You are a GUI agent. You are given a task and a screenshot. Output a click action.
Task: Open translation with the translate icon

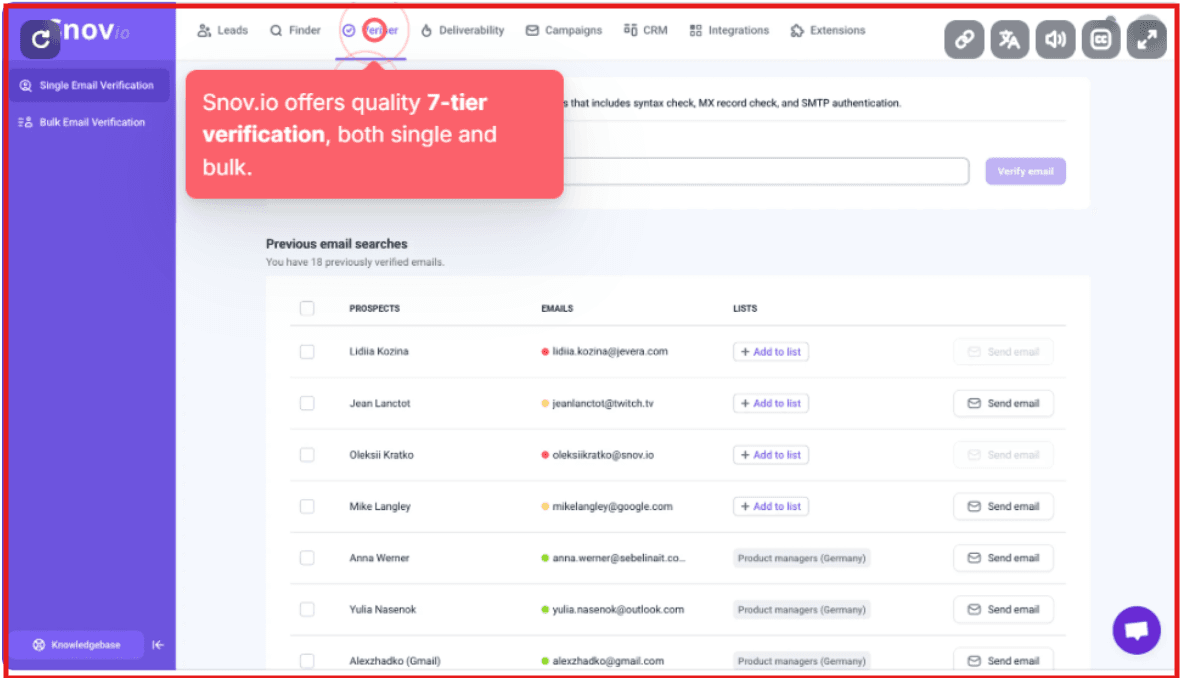[1010, 39]
